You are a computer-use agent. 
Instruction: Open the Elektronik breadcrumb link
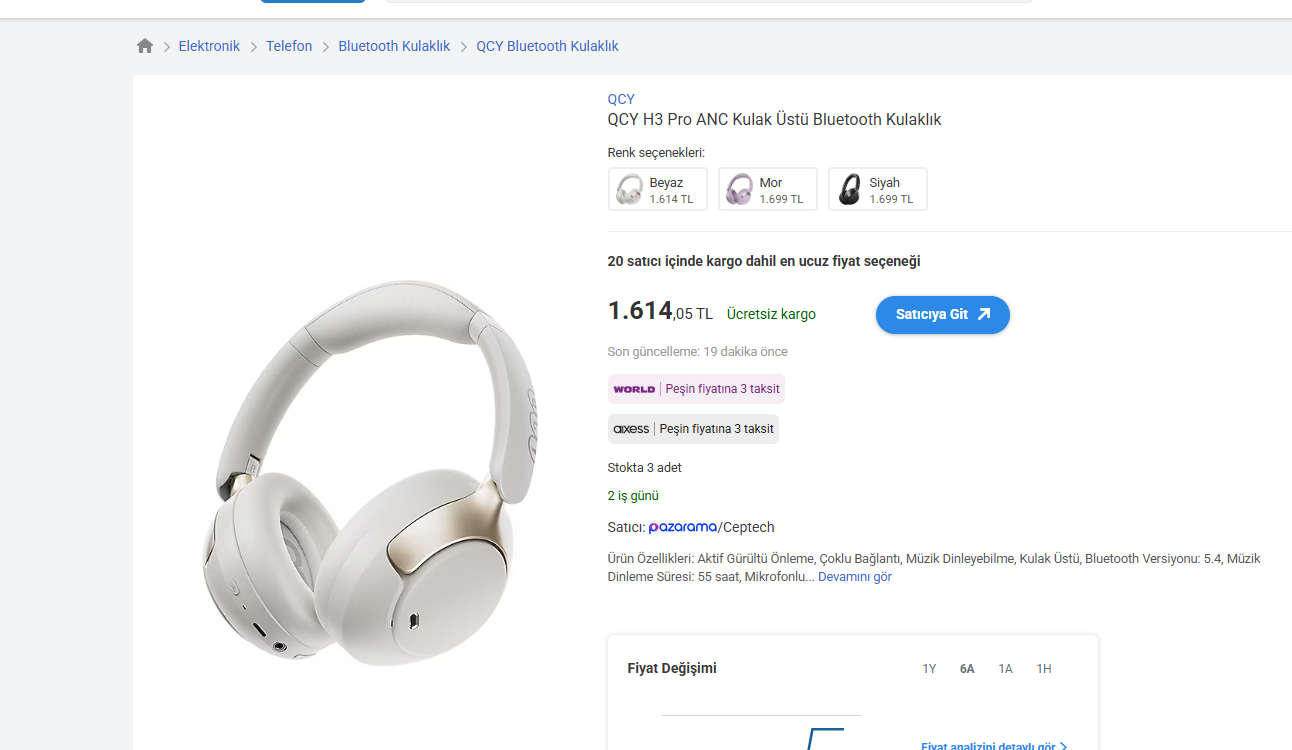click(209, 46)
